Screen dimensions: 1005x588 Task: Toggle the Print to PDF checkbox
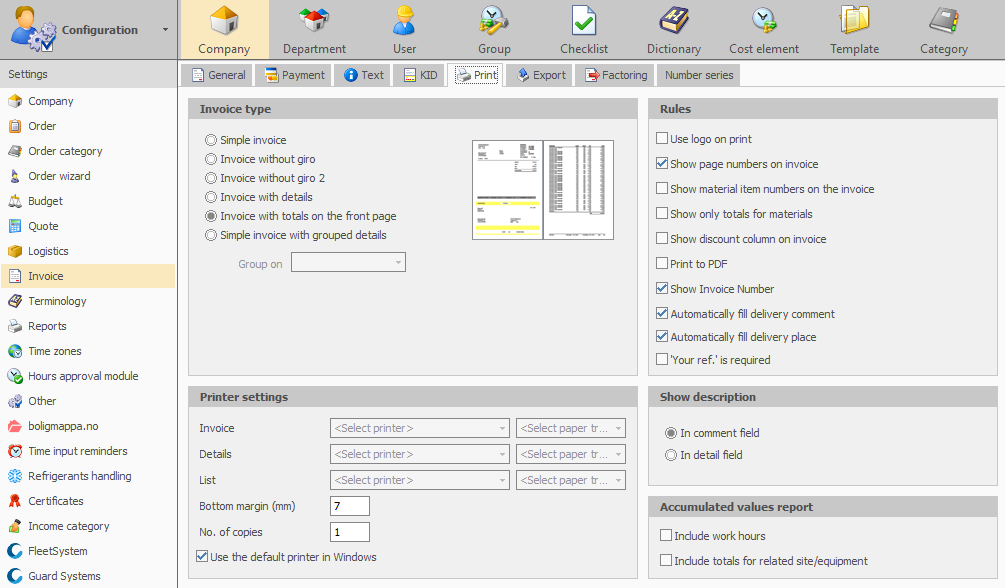pos(662,264)
